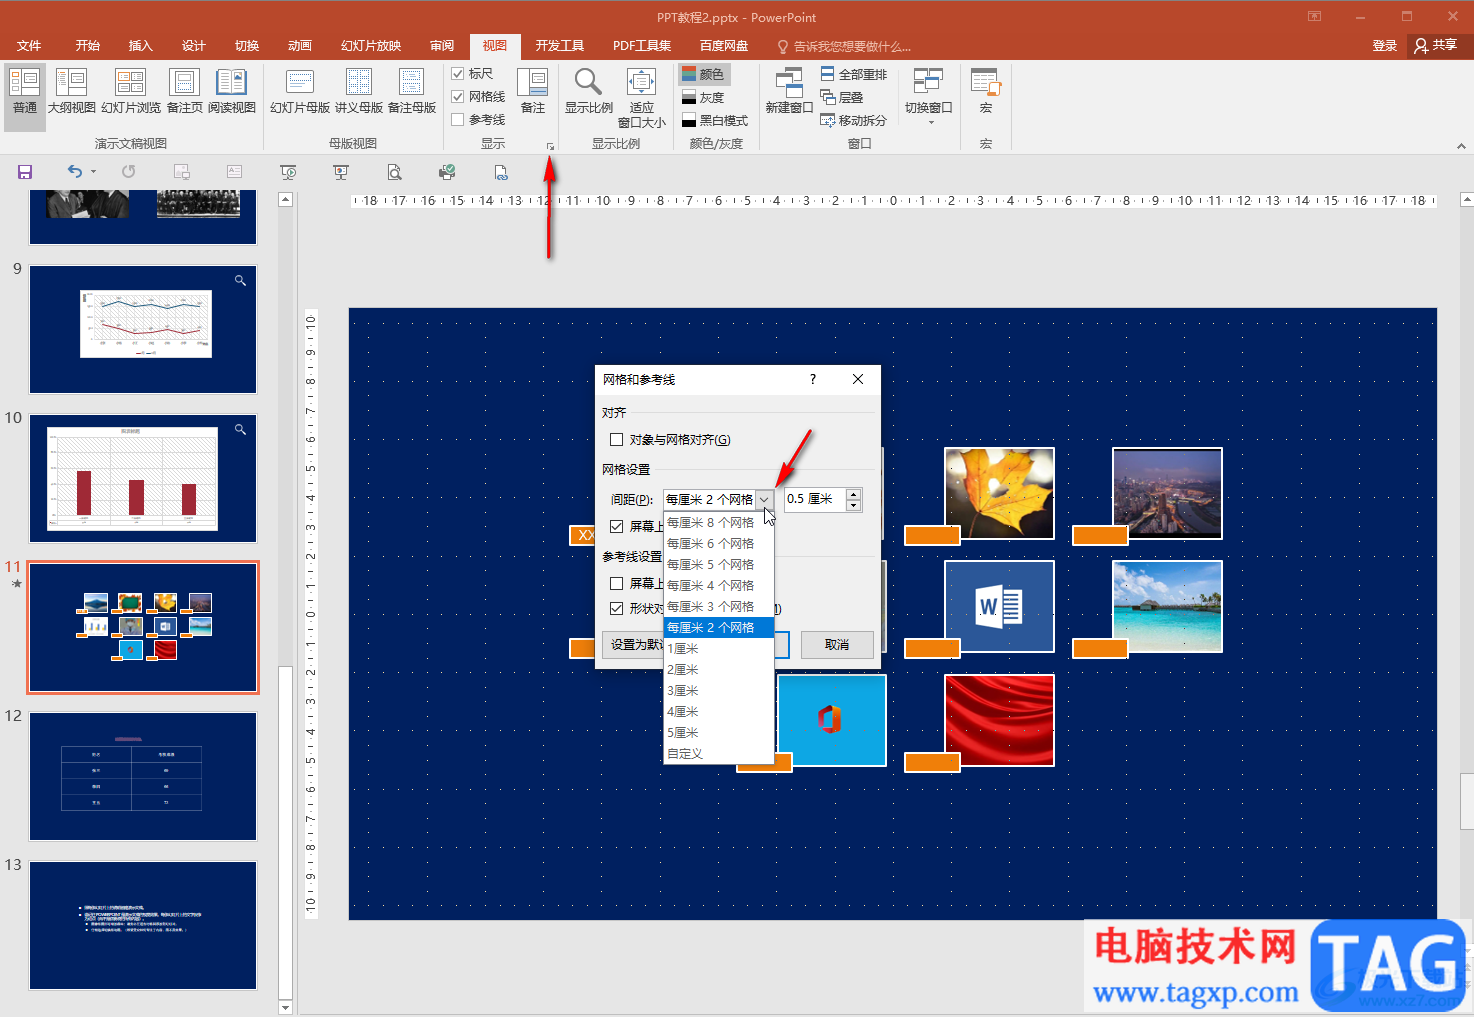Select Color mode (颜色)
The image size is (1474, 1017).
point(704,74)
